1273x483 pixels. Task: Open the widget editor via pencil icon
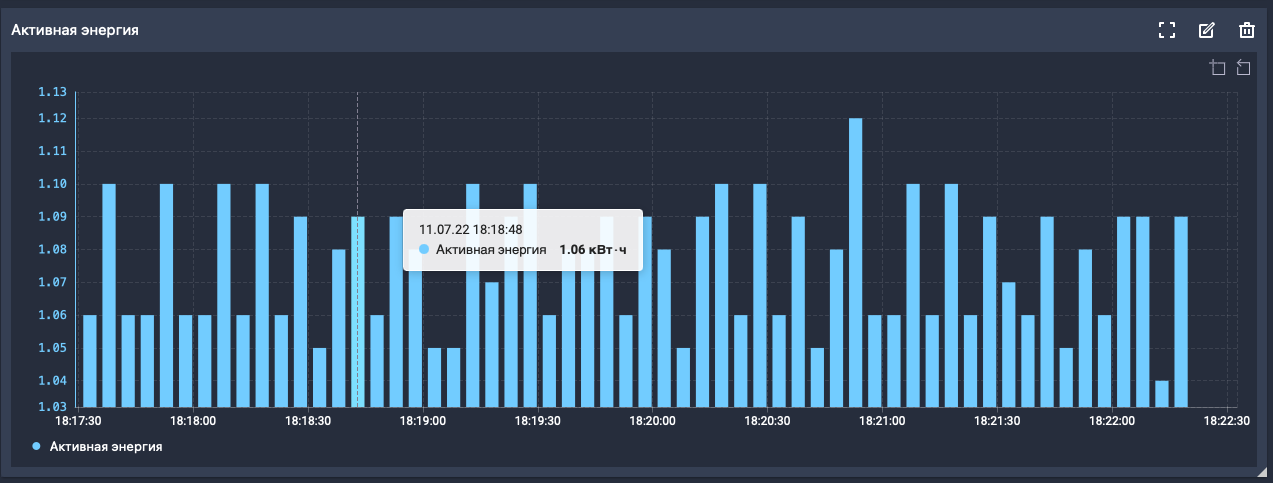tap(1206, 30)
